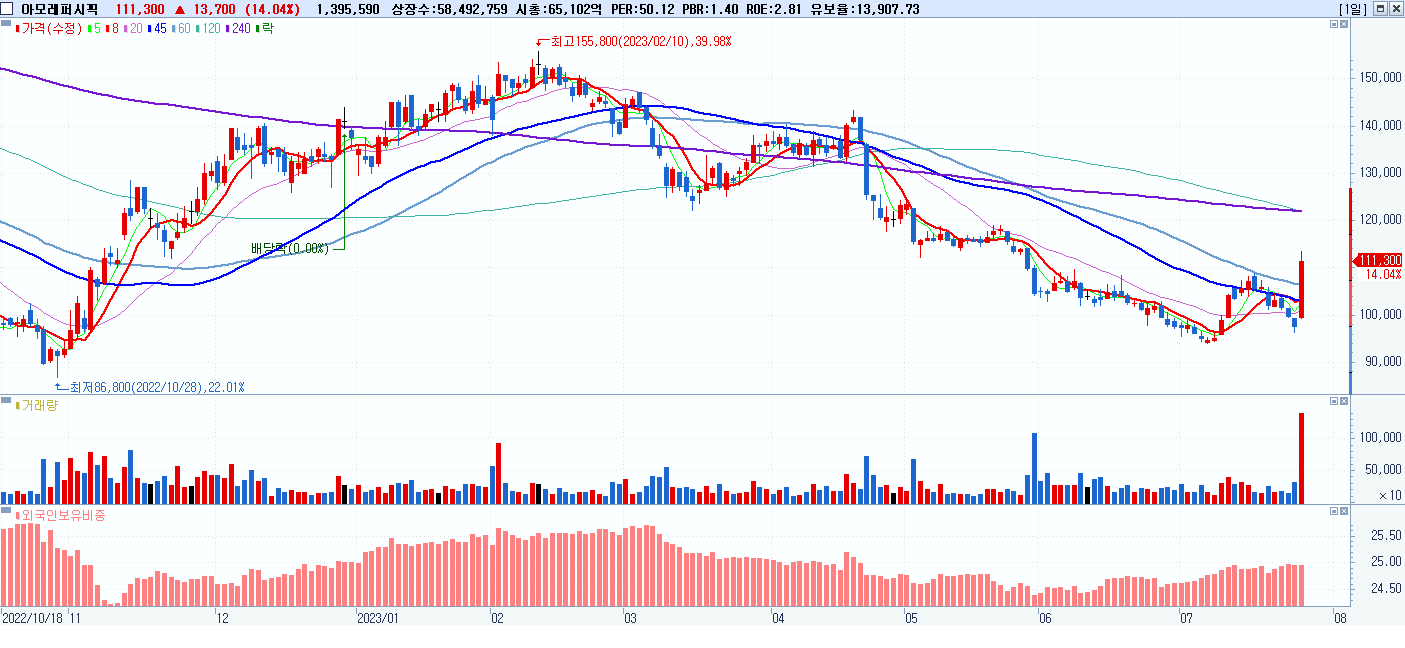Click the trading volume 1,395,590
Screen dimensions: 1405x648
click(x=347, y=9)
